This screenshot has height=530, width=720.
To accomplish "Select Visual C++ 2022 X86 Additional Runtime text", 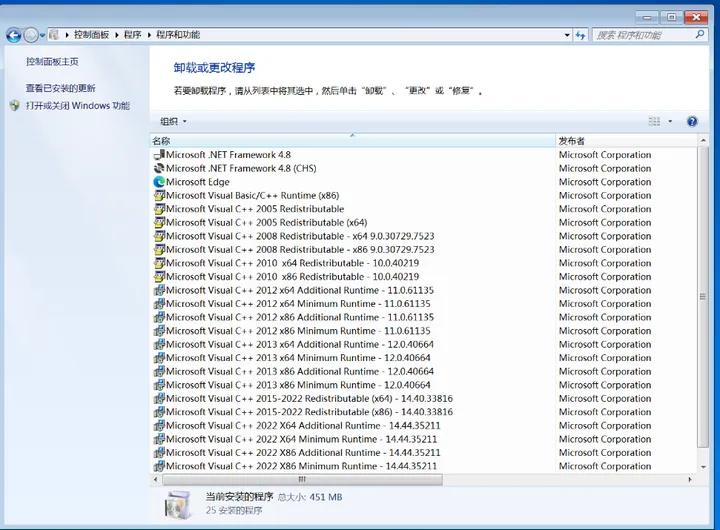I will 303,453.
